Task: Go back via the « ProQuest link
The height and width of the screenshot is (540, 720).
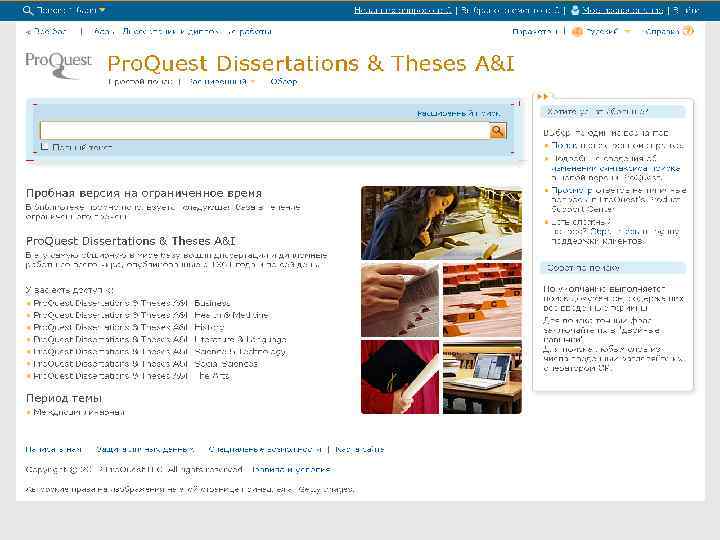Action: pos(46,31)
